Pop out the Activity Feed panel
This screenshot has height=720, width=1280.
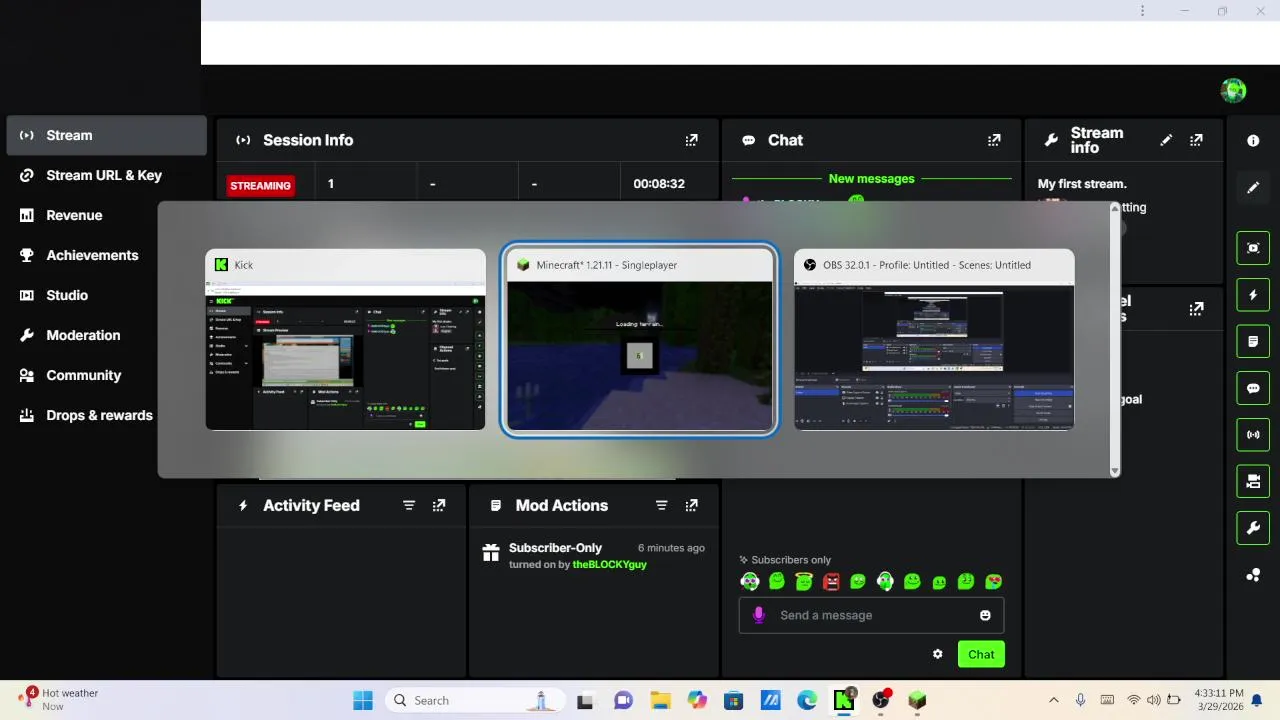439,506
